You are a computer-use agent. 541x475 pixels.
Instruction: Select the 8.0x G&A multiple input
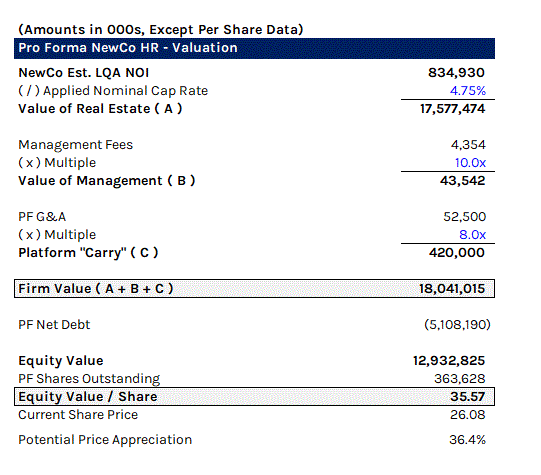[472, 235]
